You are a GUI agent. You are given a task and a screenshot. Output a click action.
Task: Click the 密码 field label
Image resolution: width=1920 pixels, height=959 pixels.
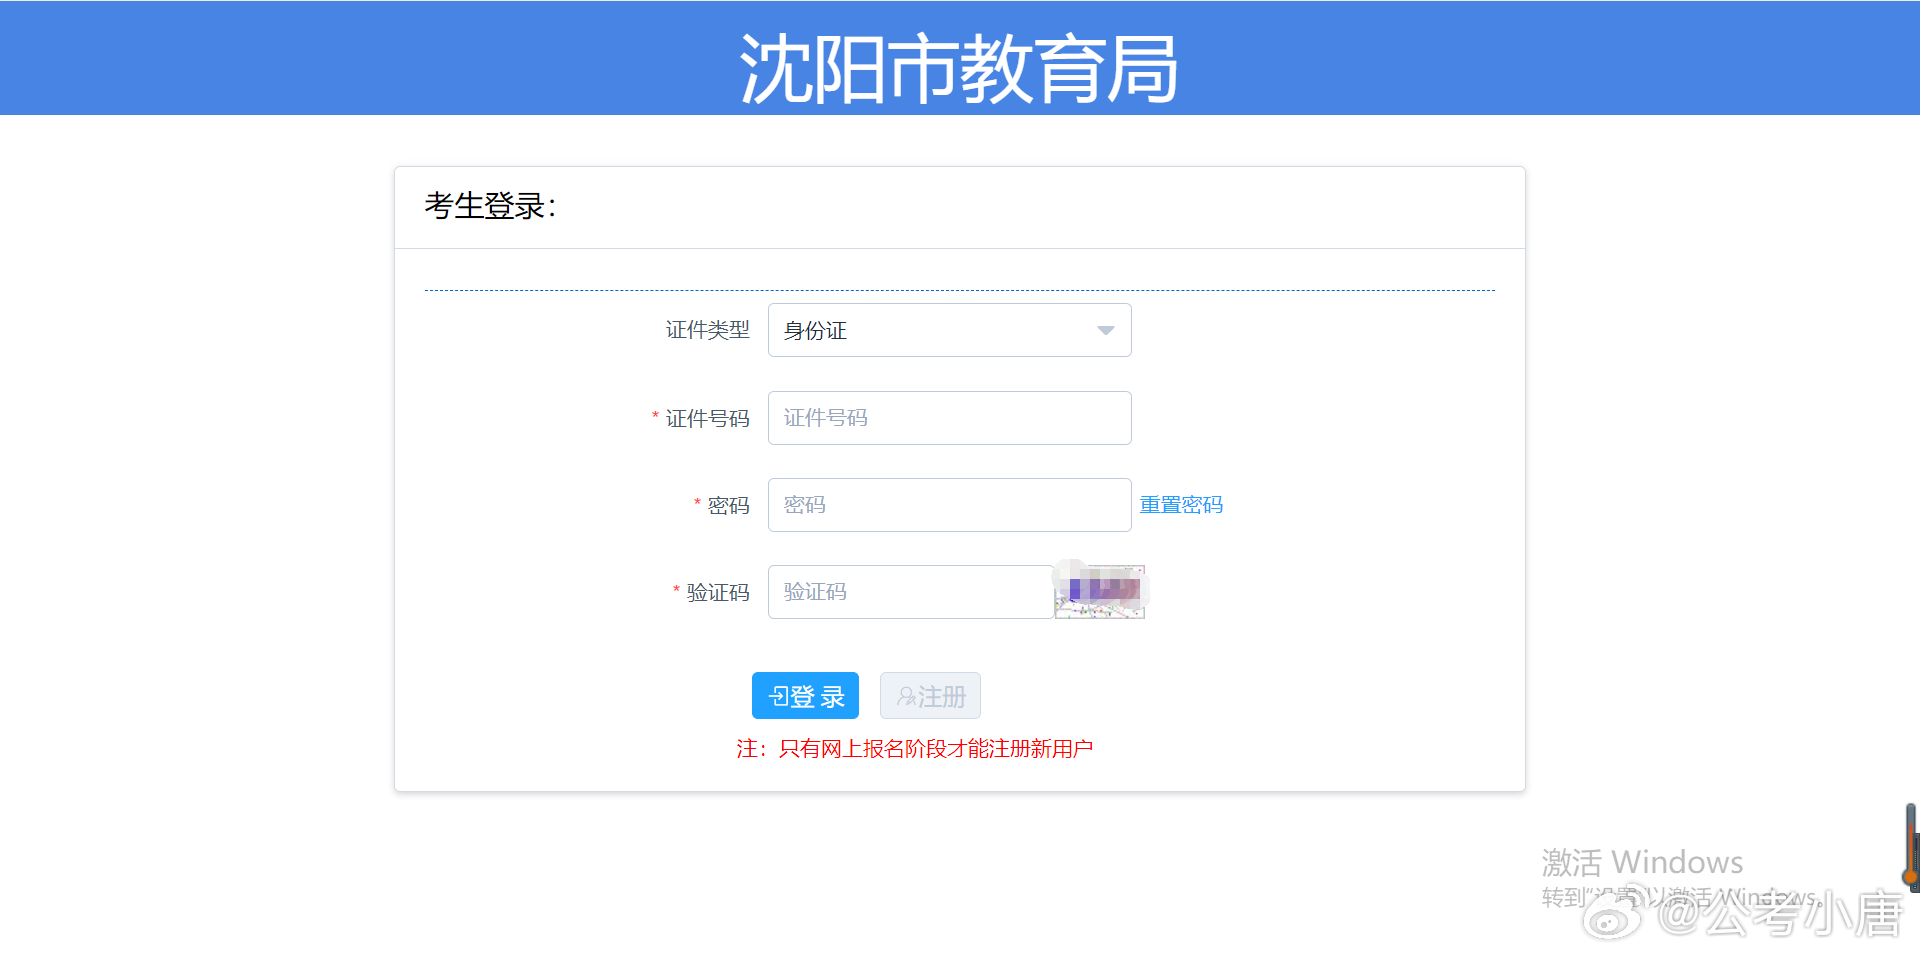(x=728, y=506)
